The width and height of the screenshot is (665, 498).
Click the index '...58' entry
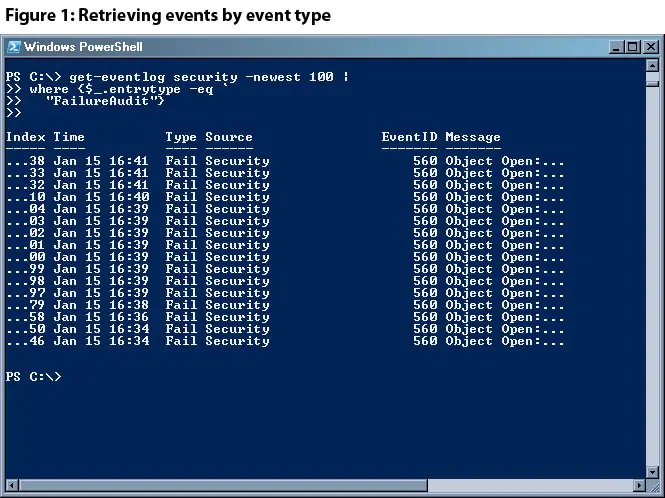[25, 317]
